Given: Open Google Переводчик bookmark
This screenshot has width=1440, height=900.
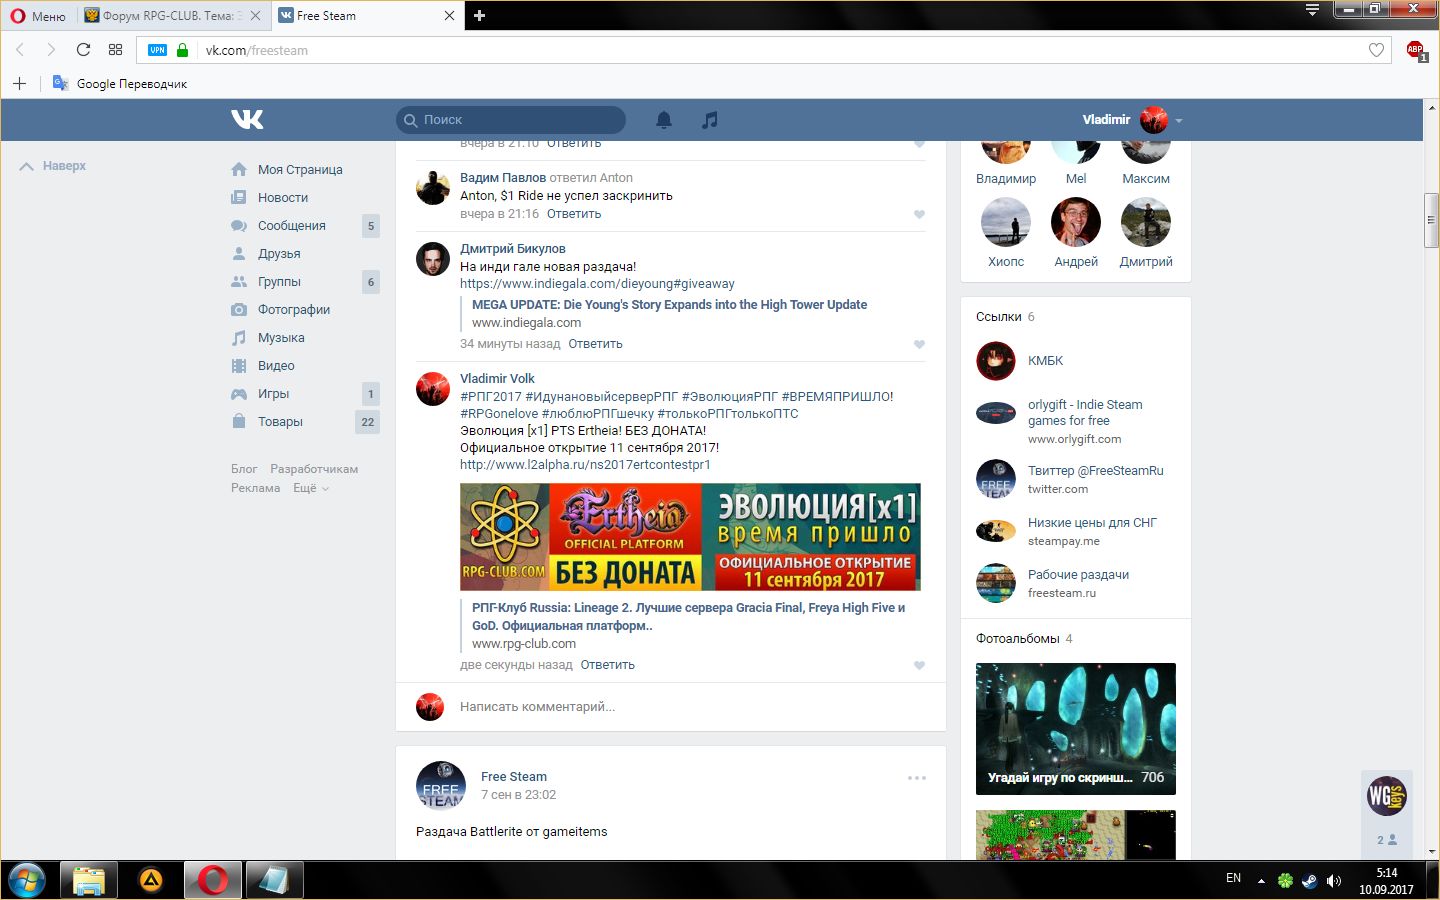Looking at the screenshot, I should tap(120, 83).
